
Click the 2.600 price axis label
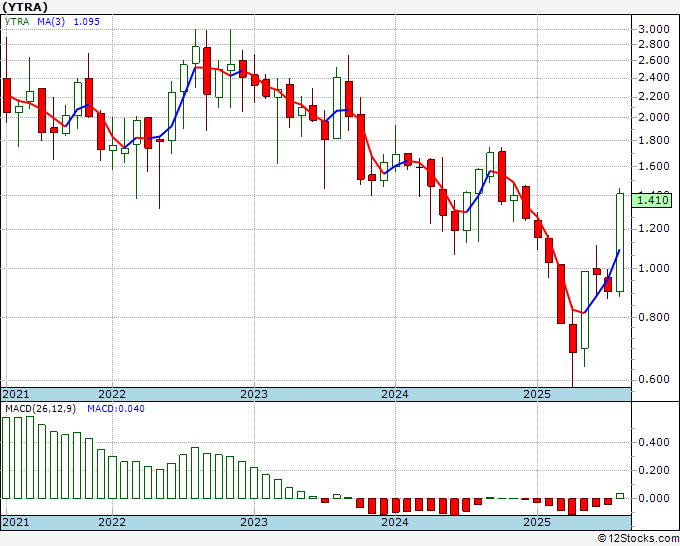pos(654,60)
